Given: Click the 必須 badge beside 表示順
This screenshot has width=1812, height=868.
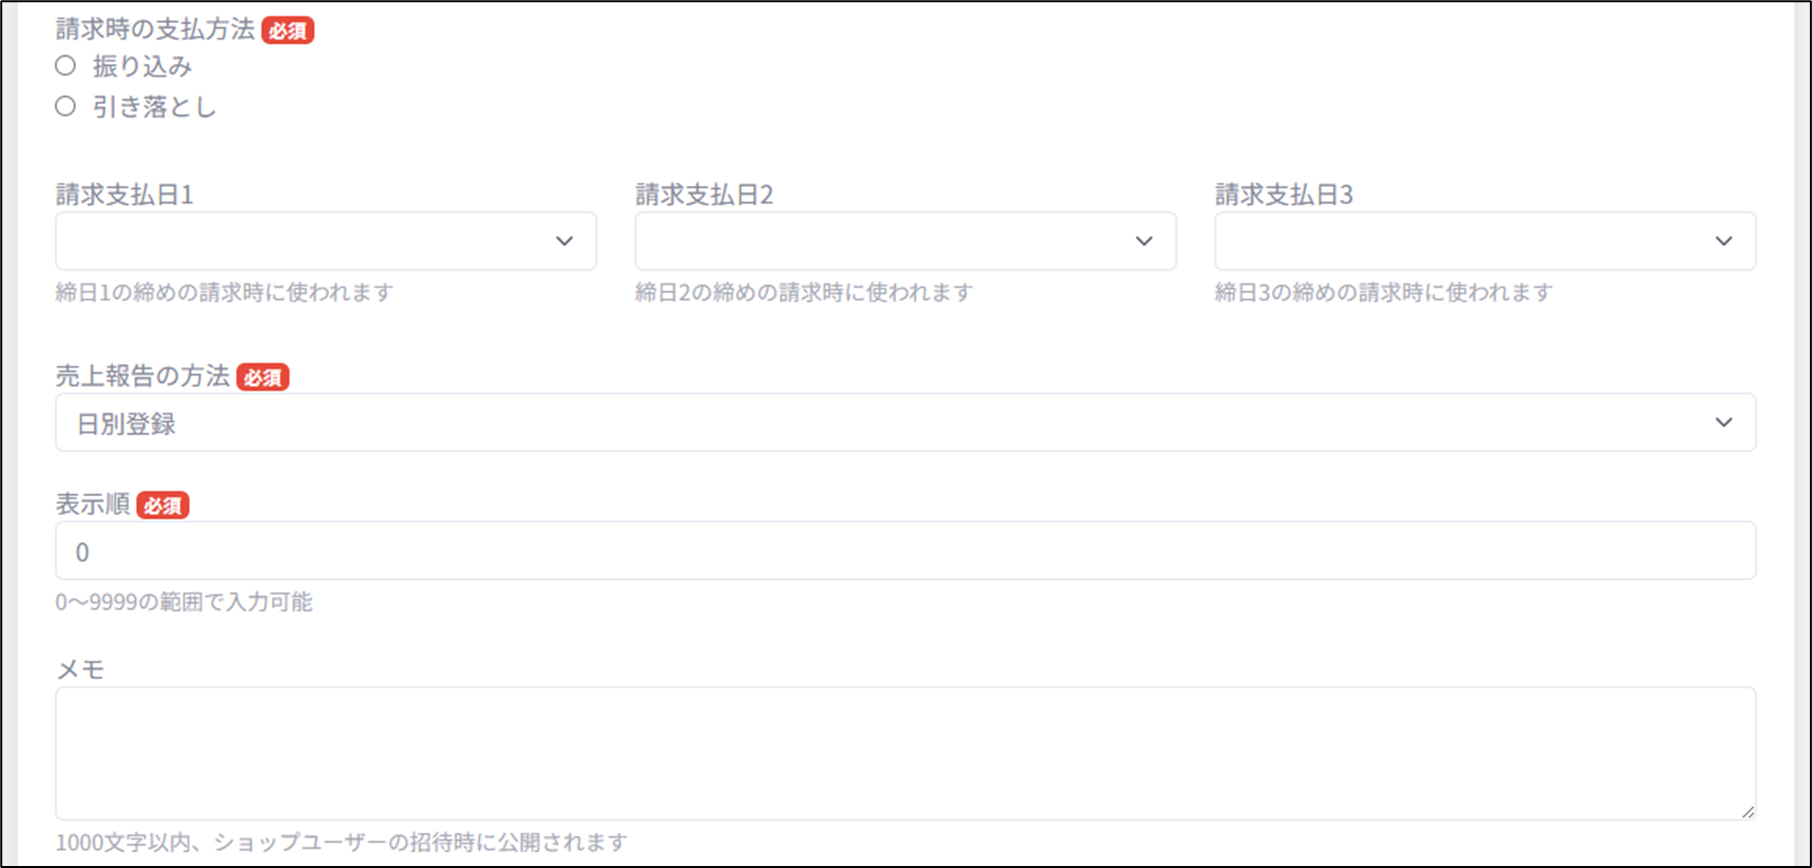Looking at the screenshot, I should (x=163, y=505).
